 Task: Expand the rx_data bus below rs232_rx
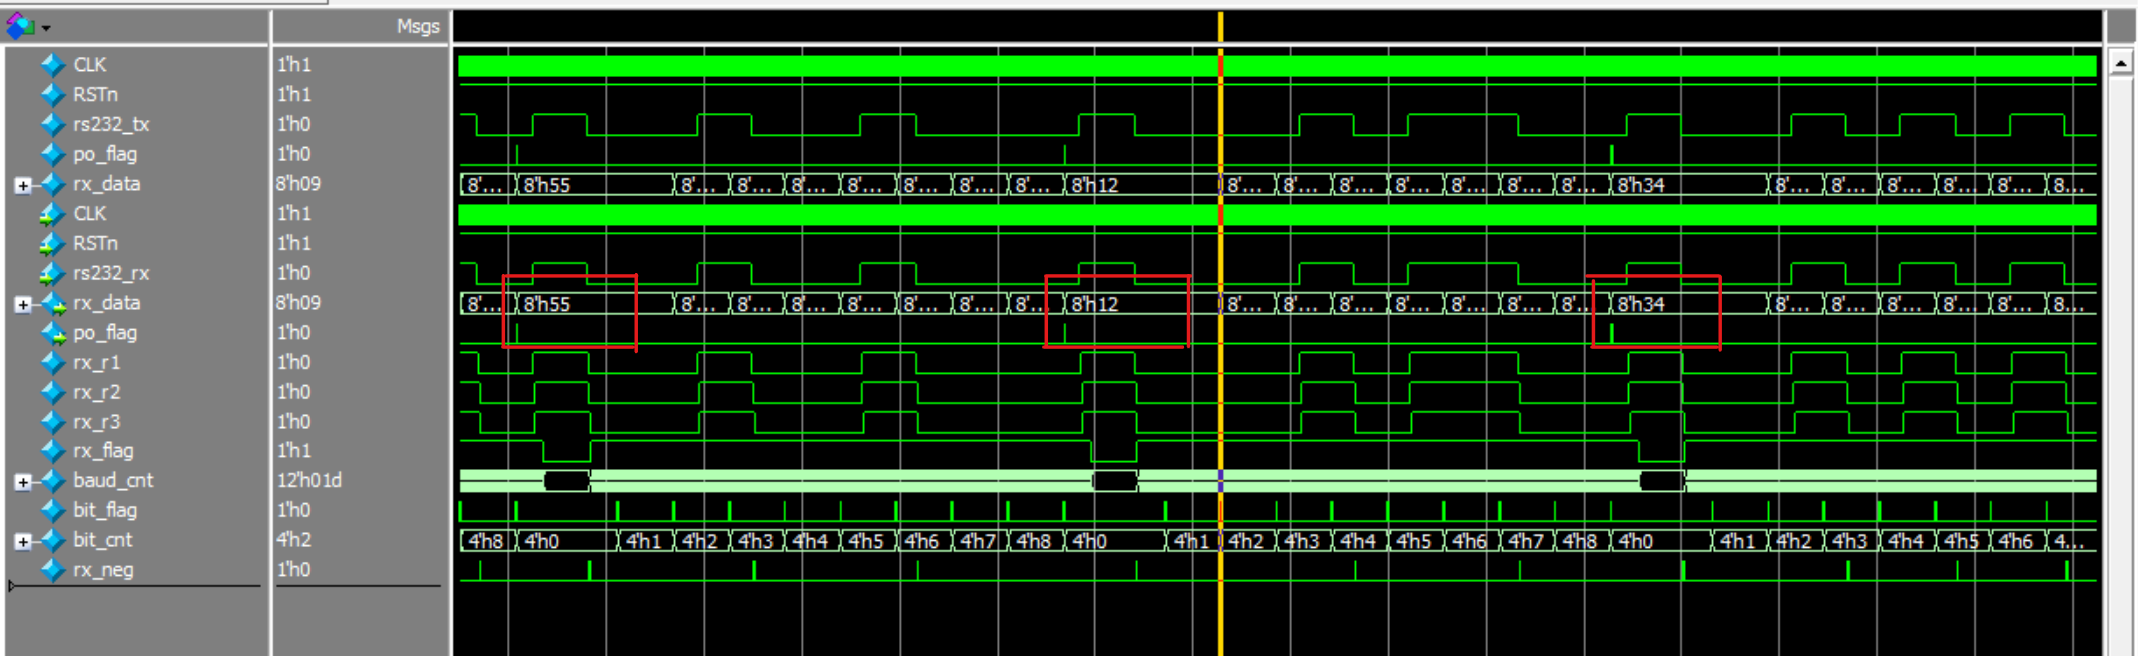23,304
